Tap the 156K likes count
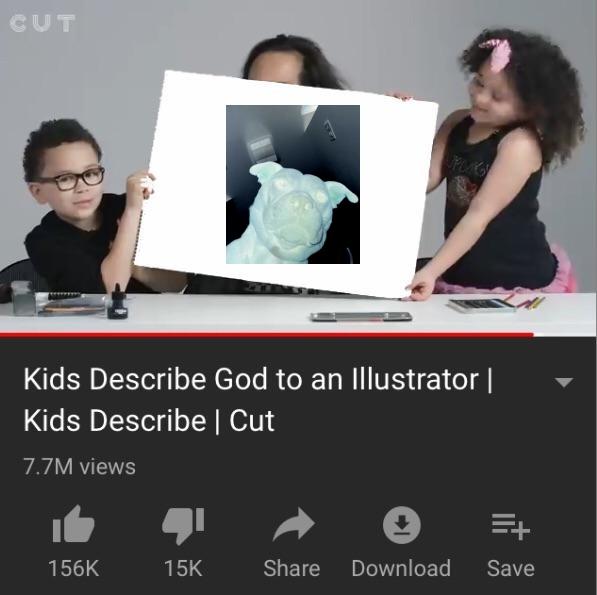The width and height of the screenshot is (597, 595). click(x=74, y=568)
